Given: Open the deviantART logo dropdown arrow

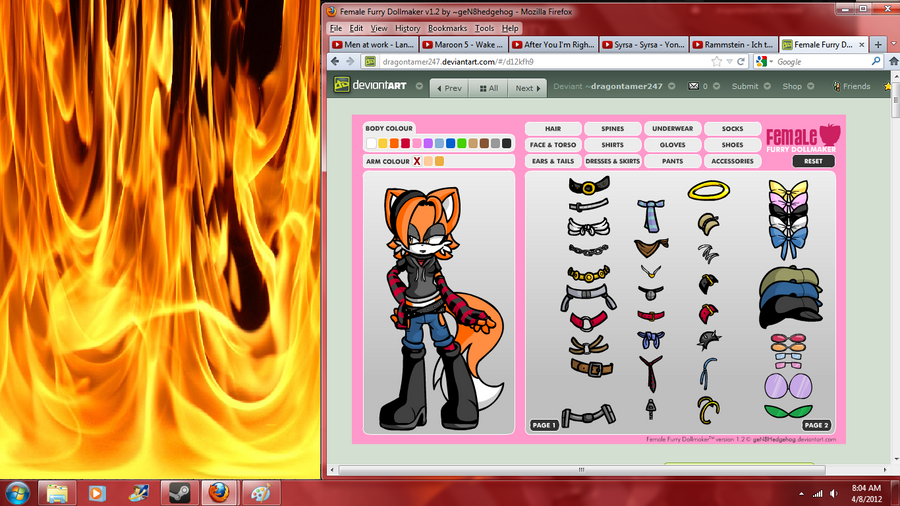Looking at the screenshot, I should pyautogui.click(x=420, y=86).
